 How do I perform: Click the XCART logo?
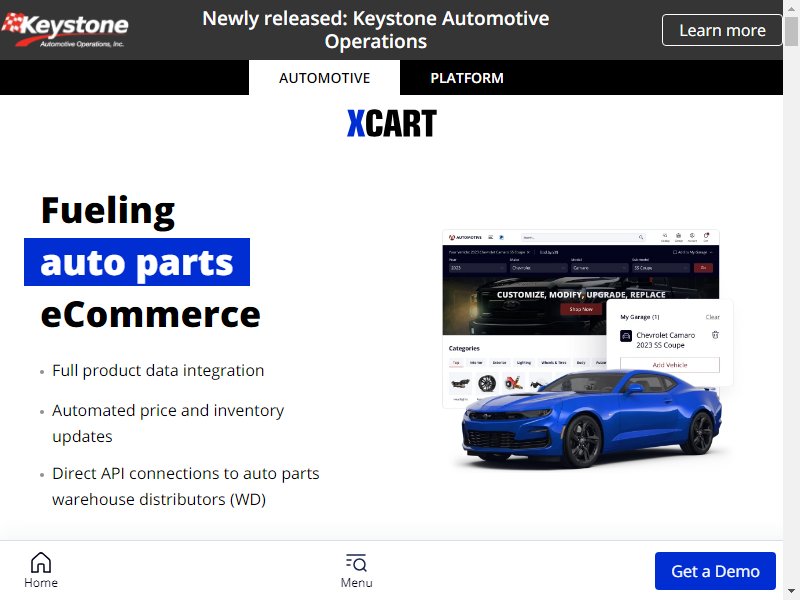click(x=391, y=123)
